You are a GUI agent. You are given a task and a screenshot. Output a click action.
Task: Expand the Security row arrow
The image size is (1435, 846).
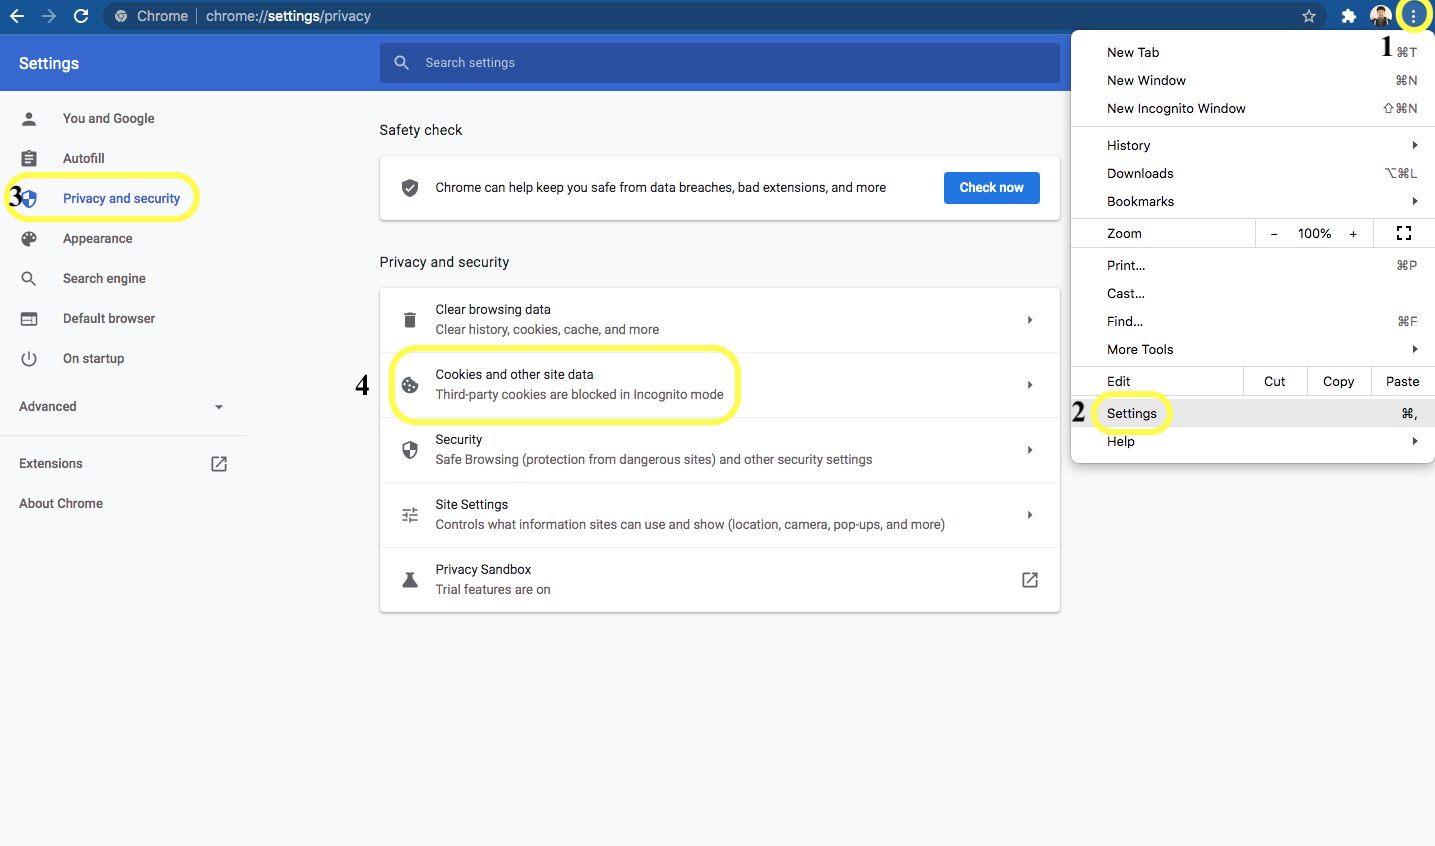1030,450
